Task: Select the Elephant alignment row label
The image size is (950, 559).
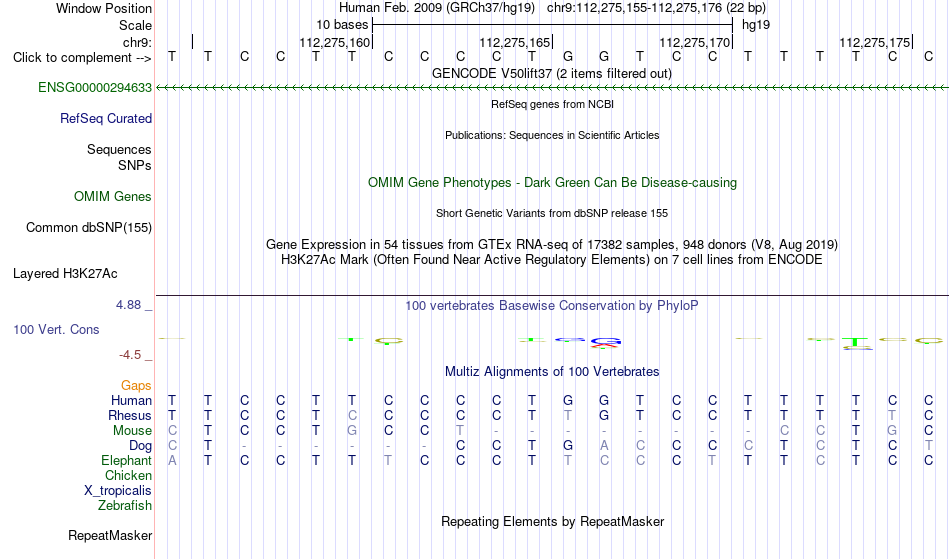Action: [126, 460]
